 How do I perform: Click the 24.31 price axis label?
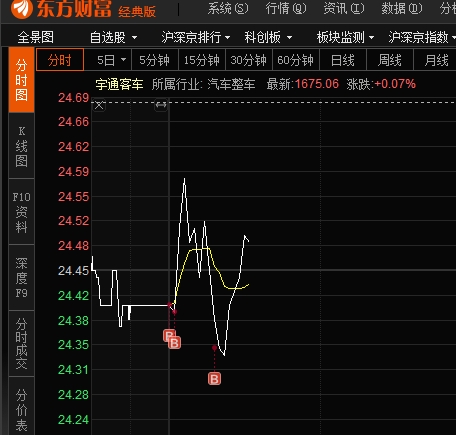tap(74, 370)
